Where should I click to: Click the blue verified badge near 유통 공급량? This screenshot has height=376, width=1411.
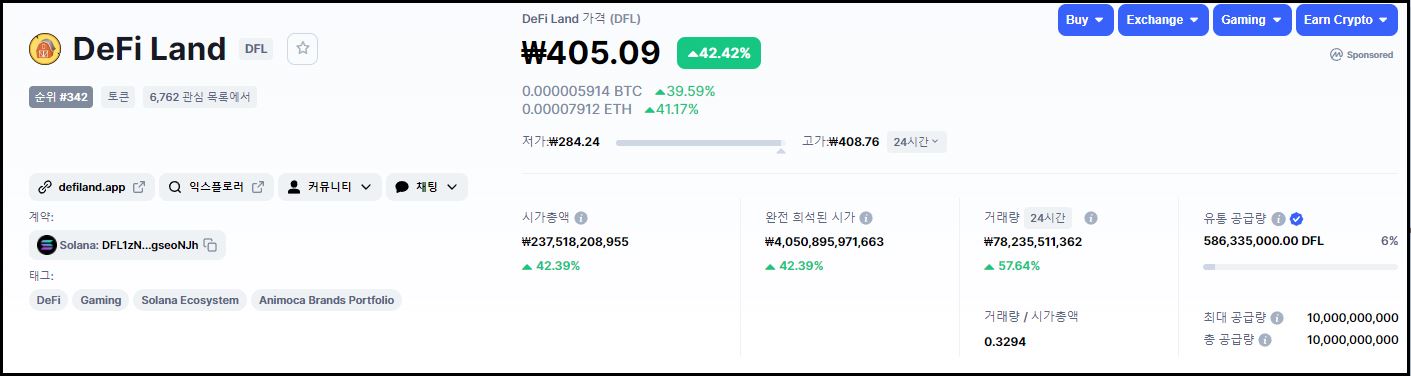point(1296,218)
